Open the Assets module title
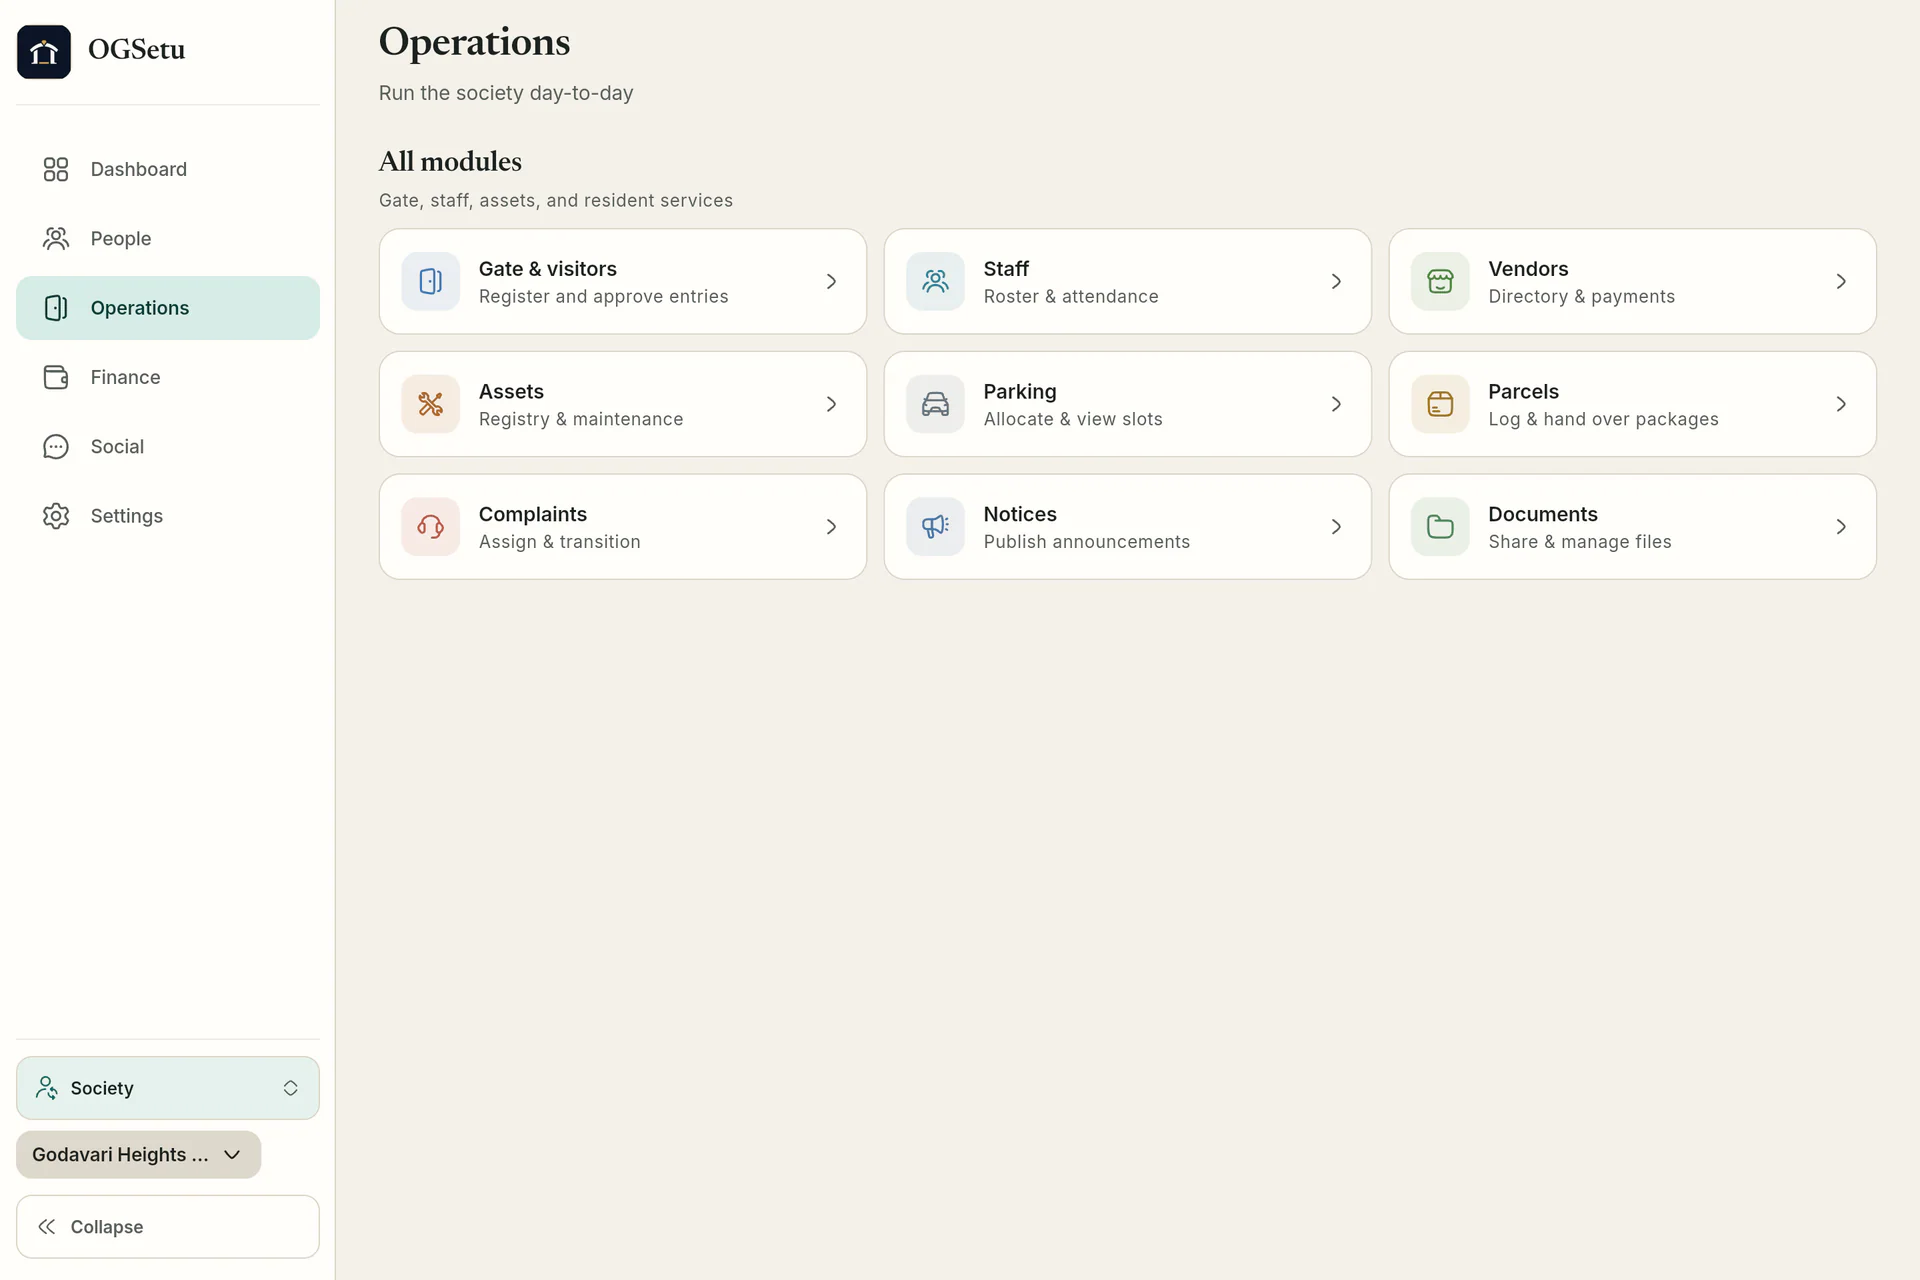 (511, 391)
